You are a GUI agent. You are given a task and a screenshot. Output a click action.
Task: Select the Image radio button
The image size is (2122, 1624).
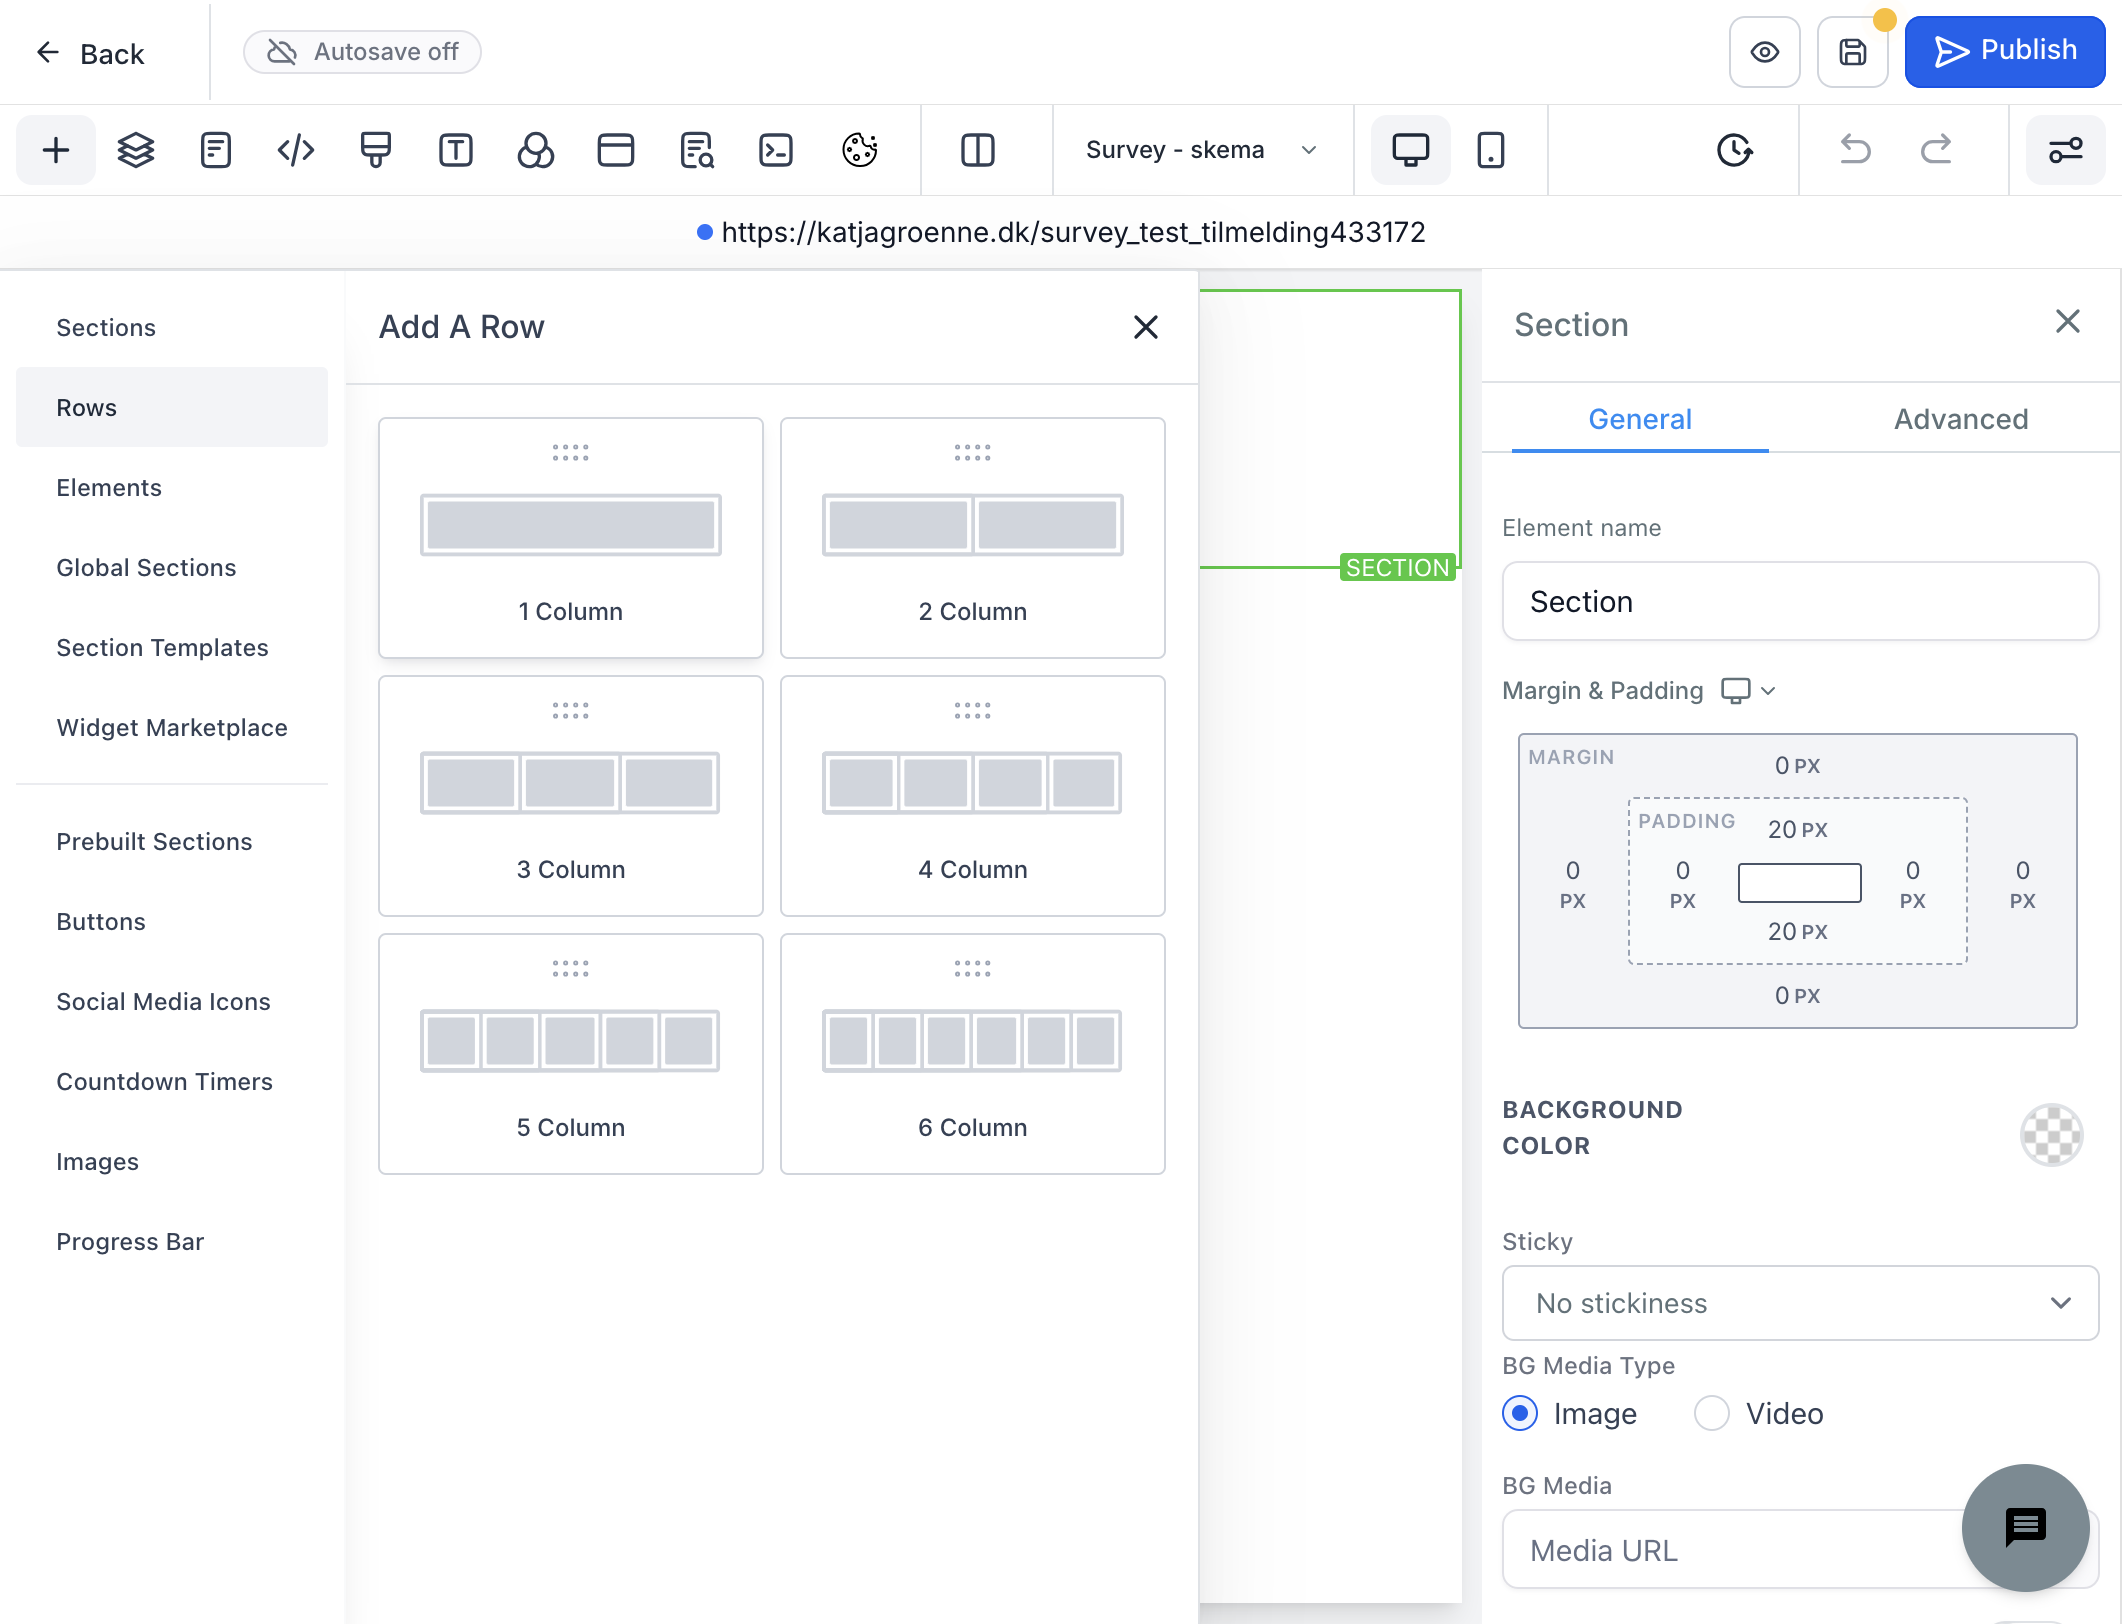tap(1520, 1413)
